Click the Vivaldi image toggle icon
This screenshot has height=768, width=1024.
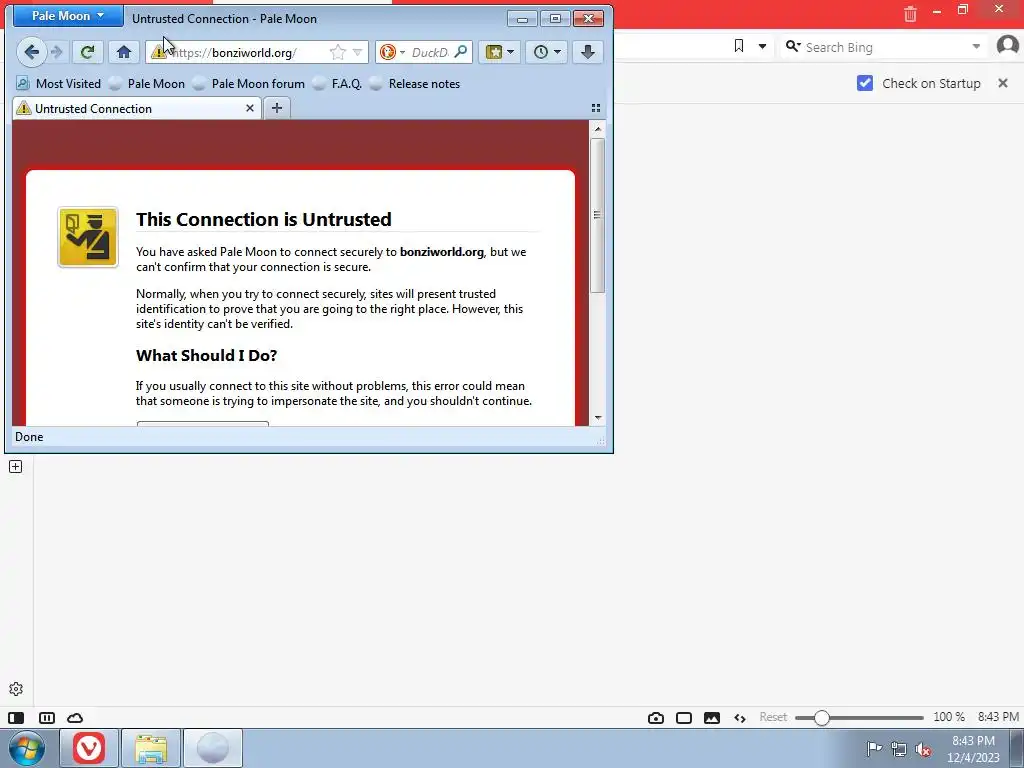pyautogui.click(x=712, y=718)
